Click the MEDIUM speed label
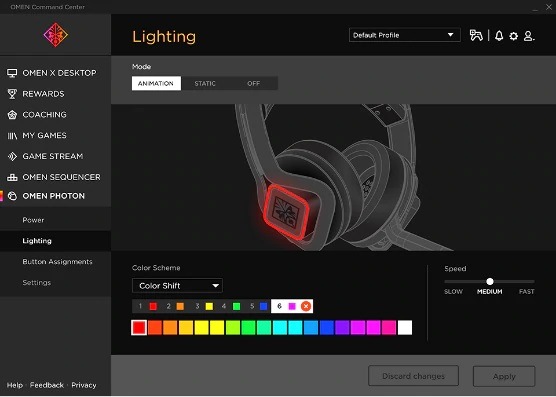This screenshot has width=556, height=397. tap(490, 292)
